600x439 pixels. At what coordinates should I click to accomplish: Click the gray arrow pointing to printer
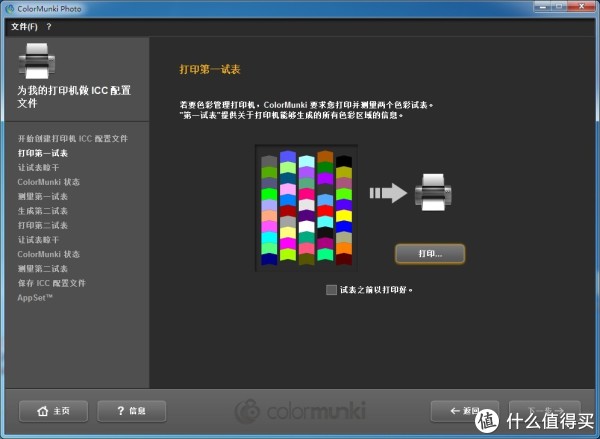coord(388,193)
